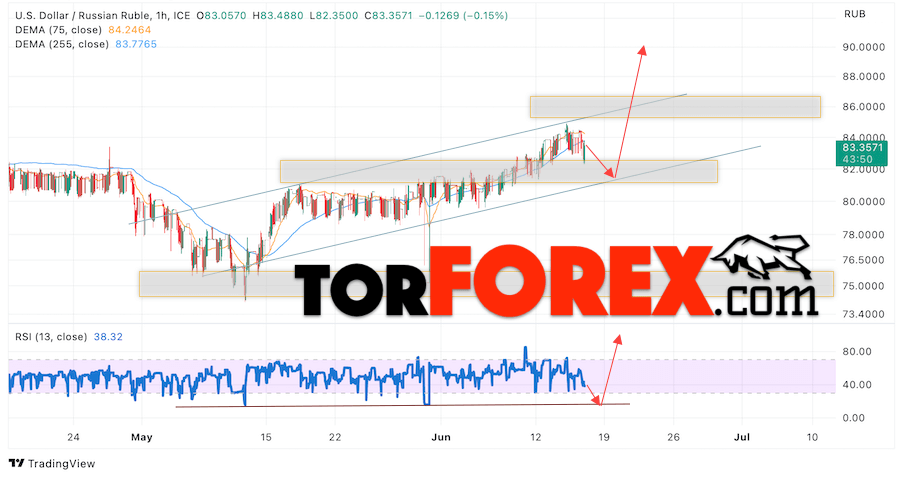Click the TradingView logo icon
903x478 pixels.
(x=16, y=463)
